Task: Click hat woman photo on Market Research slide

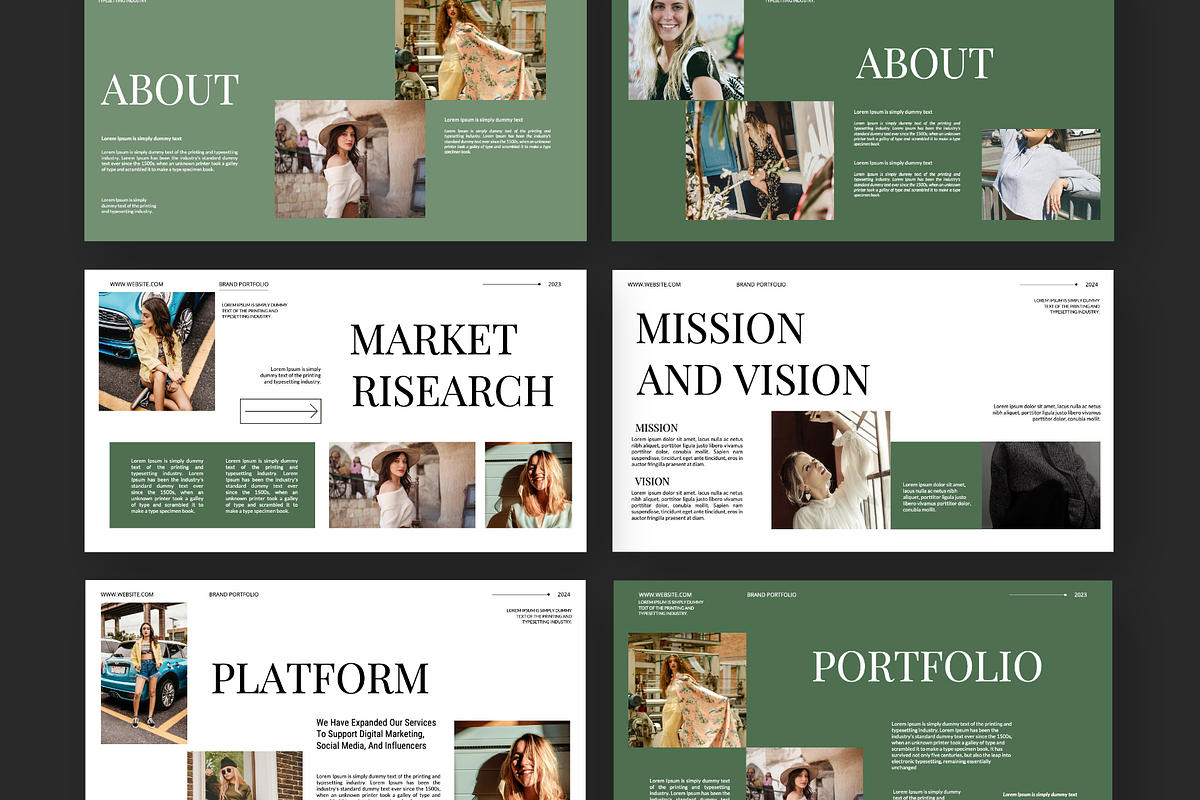Action: pos(402,485)
